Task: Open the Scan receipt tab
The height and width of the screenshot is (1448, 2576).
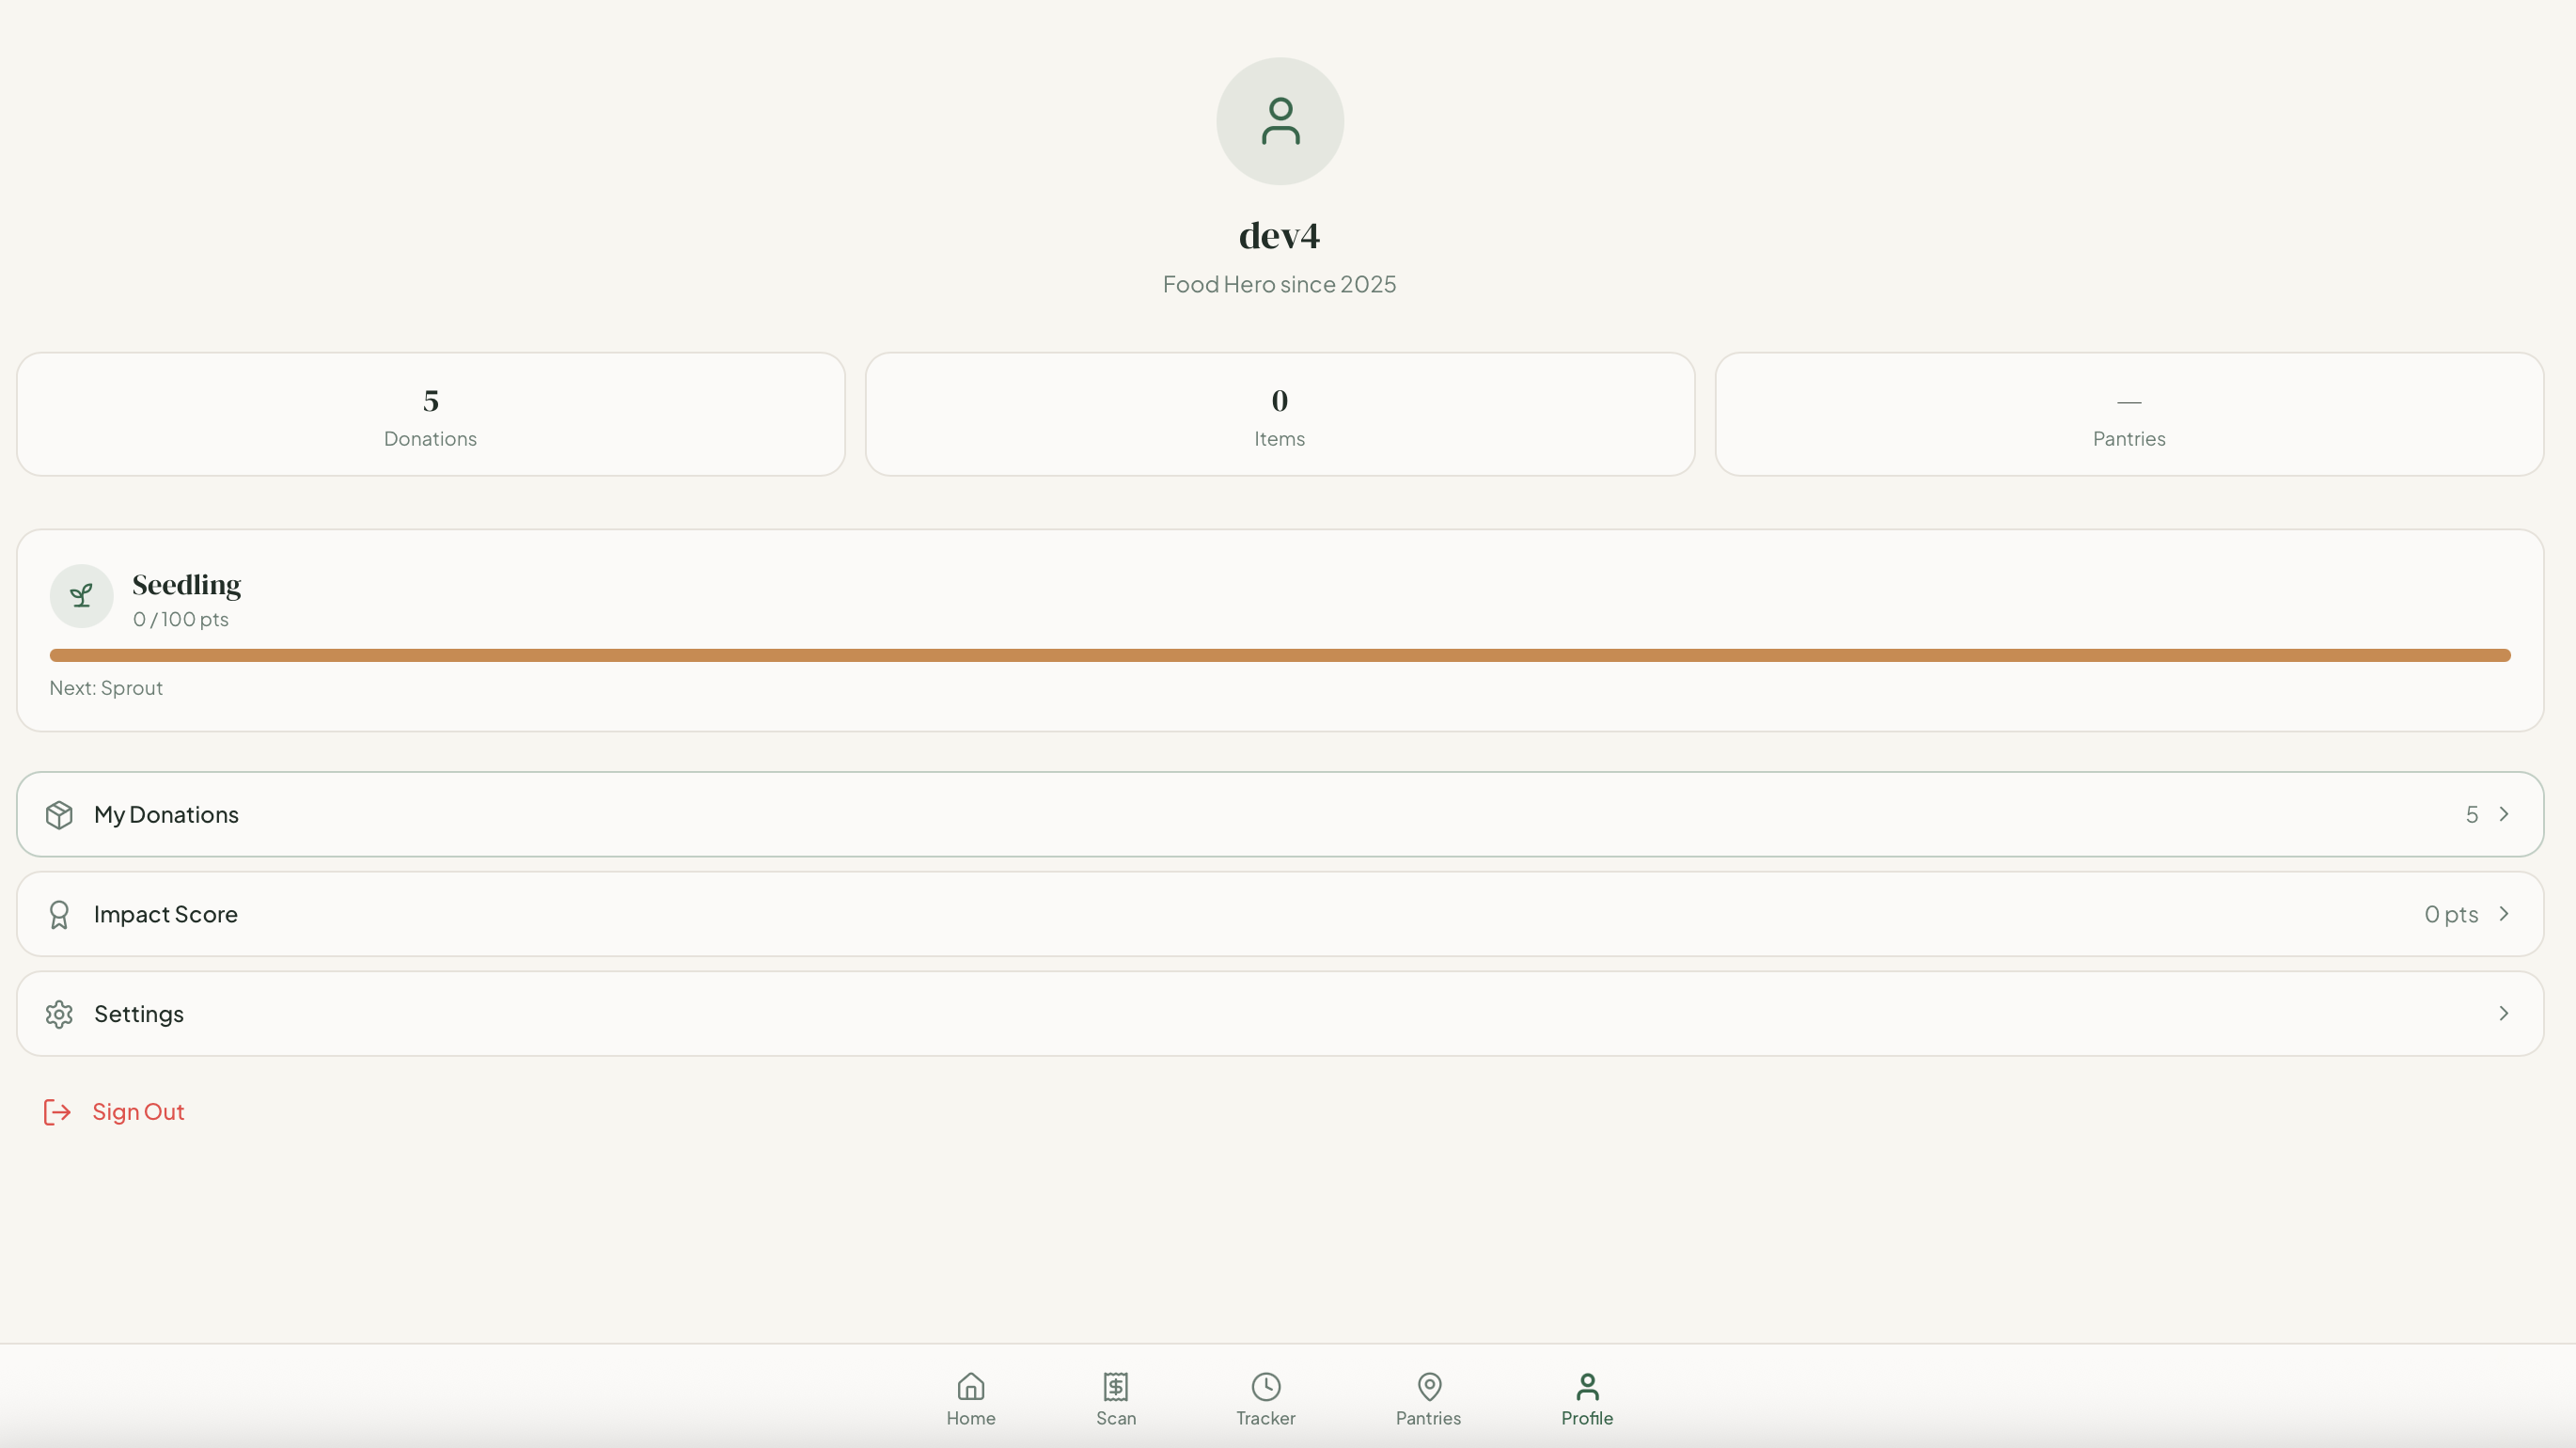Action: (1115, 1397)
